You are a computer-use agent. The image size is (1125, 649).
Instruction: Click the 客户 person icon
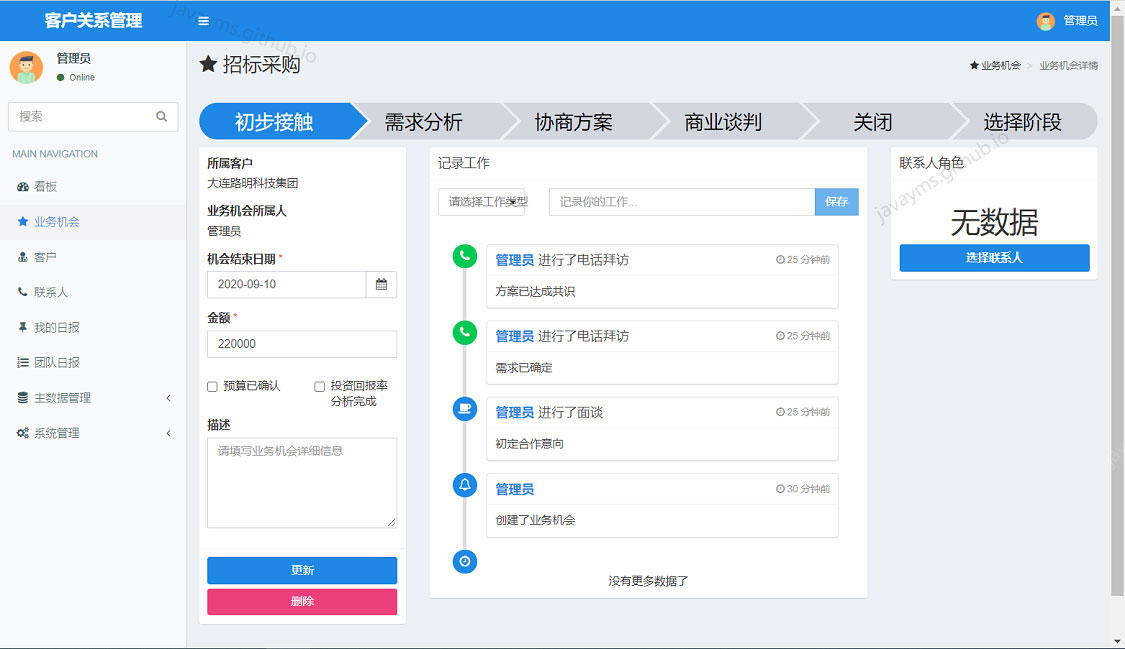(x=23, y=257)
